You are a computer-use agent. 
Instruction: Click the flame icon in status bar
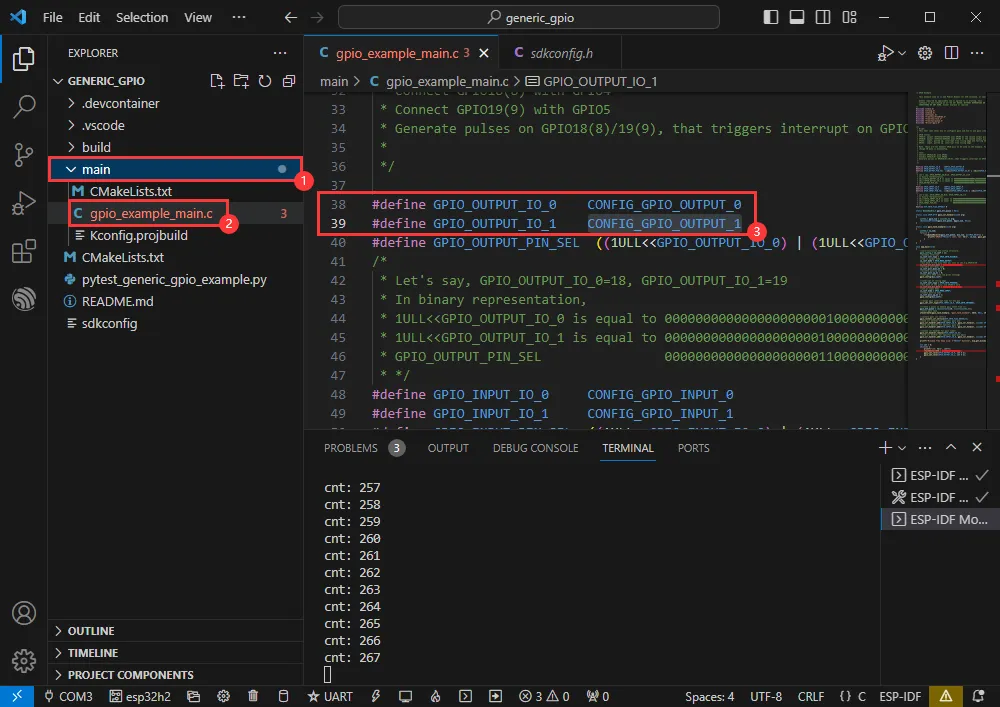(436, 696)
